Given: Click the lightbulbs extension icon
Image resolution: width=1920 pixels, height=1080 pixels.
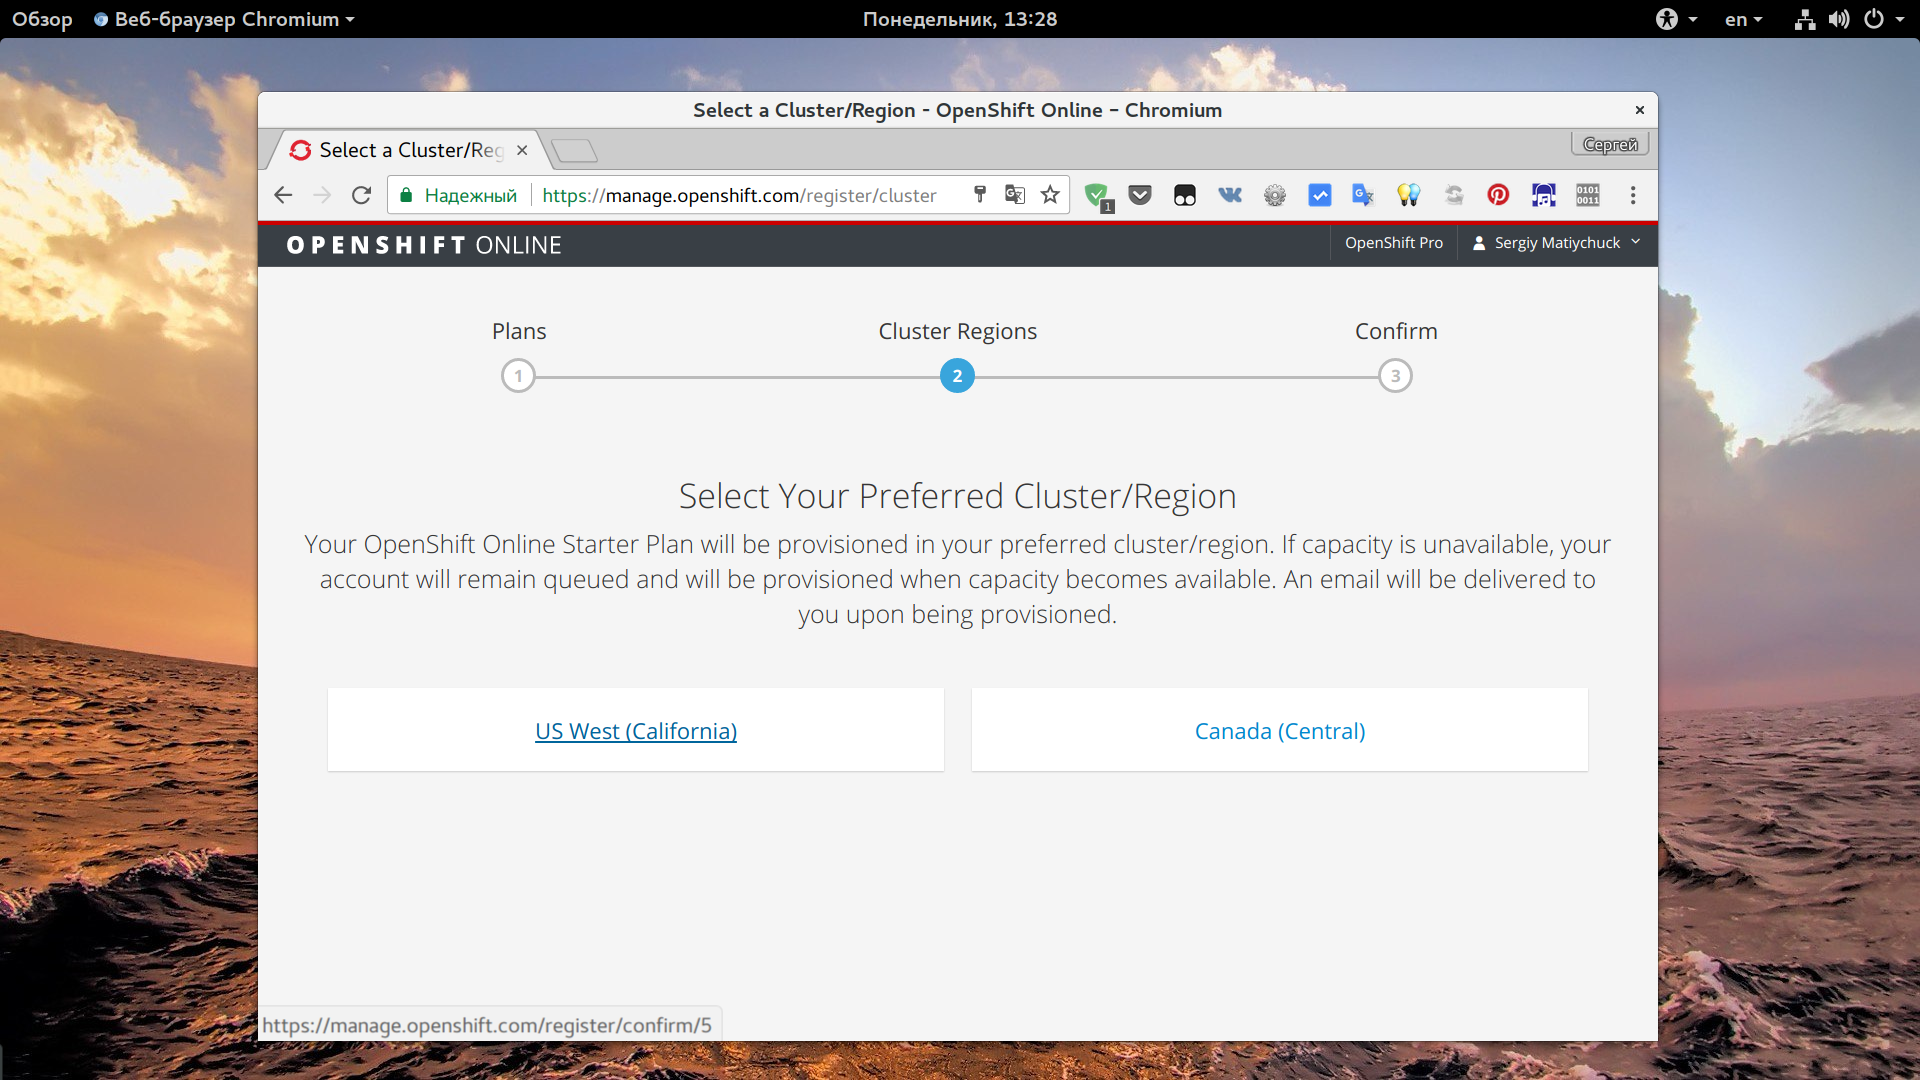Looking at the screenshot, I should click(1408, 195).
